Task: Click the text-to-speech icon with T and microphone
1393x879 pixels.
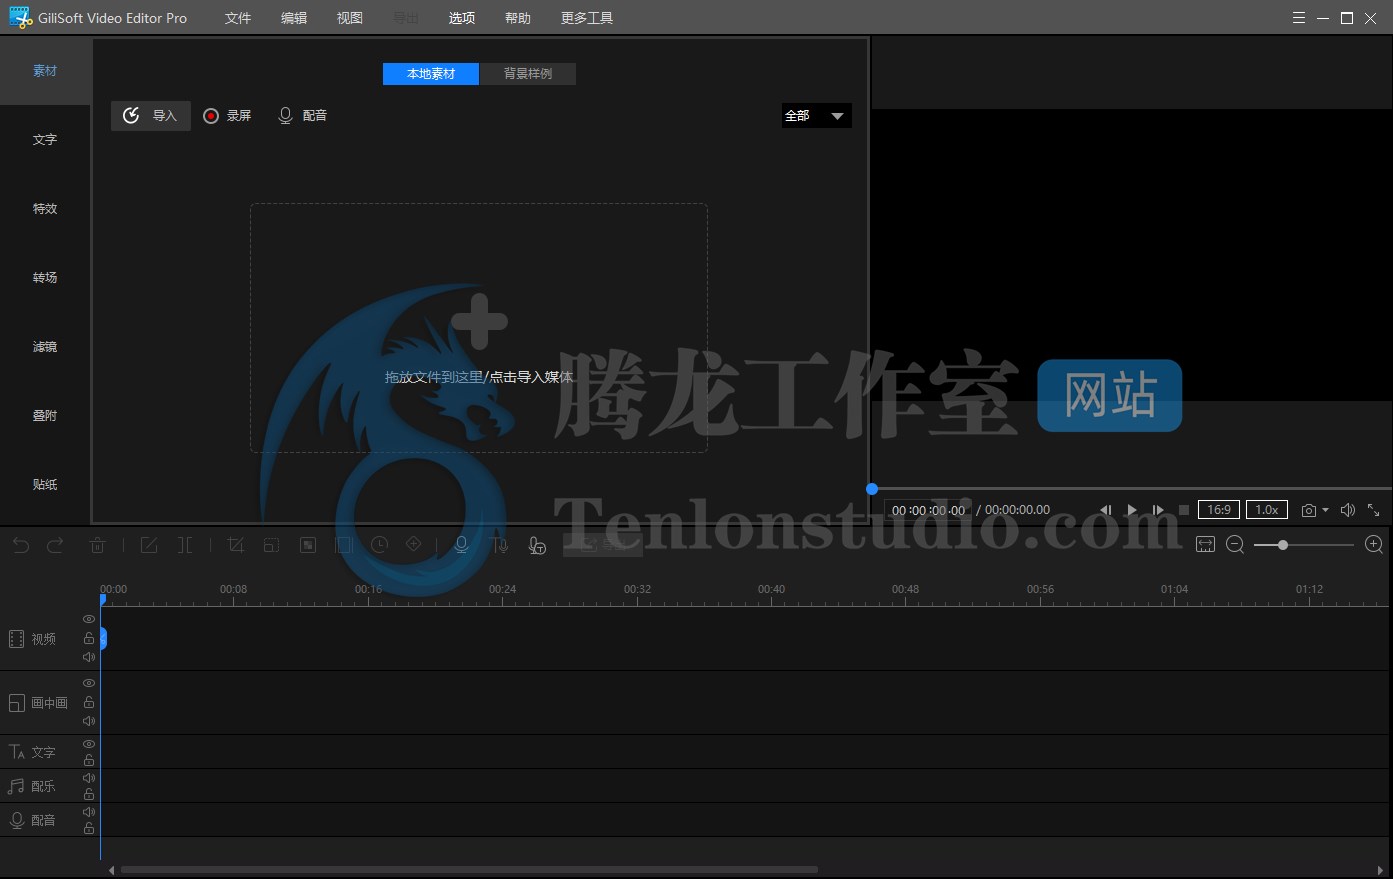Action: (499, 545)
